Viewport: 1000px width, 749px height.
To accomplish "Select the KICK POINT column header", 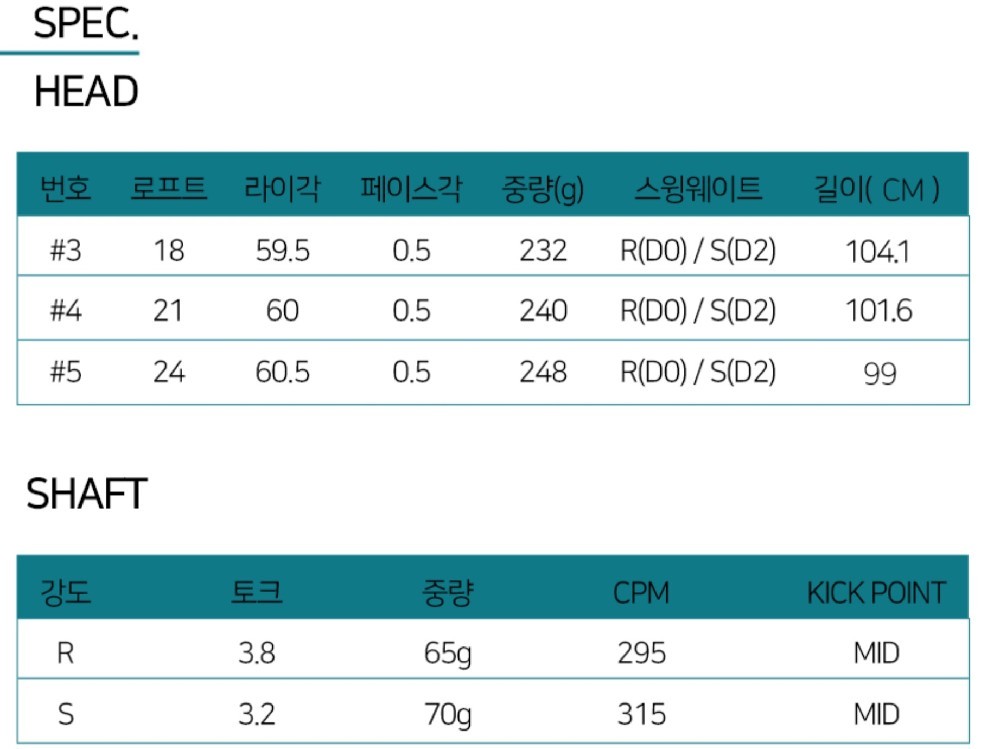I will point(876,593).
